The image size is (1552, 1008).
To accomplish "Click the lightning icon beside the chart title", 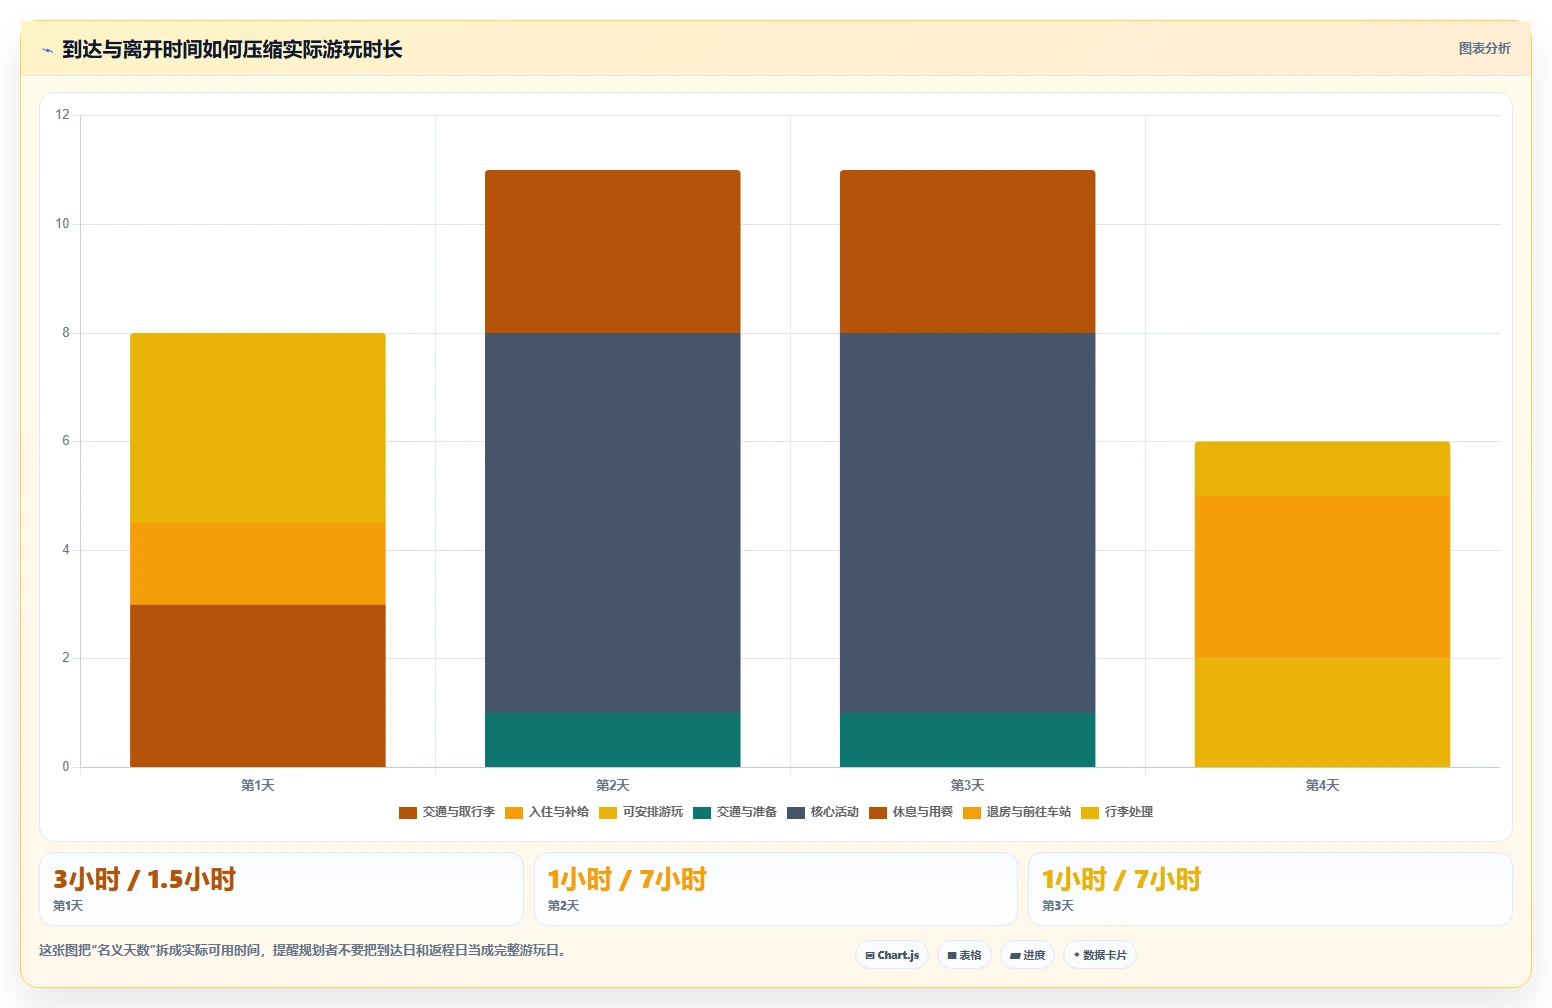I will click(x=47, y=50).
